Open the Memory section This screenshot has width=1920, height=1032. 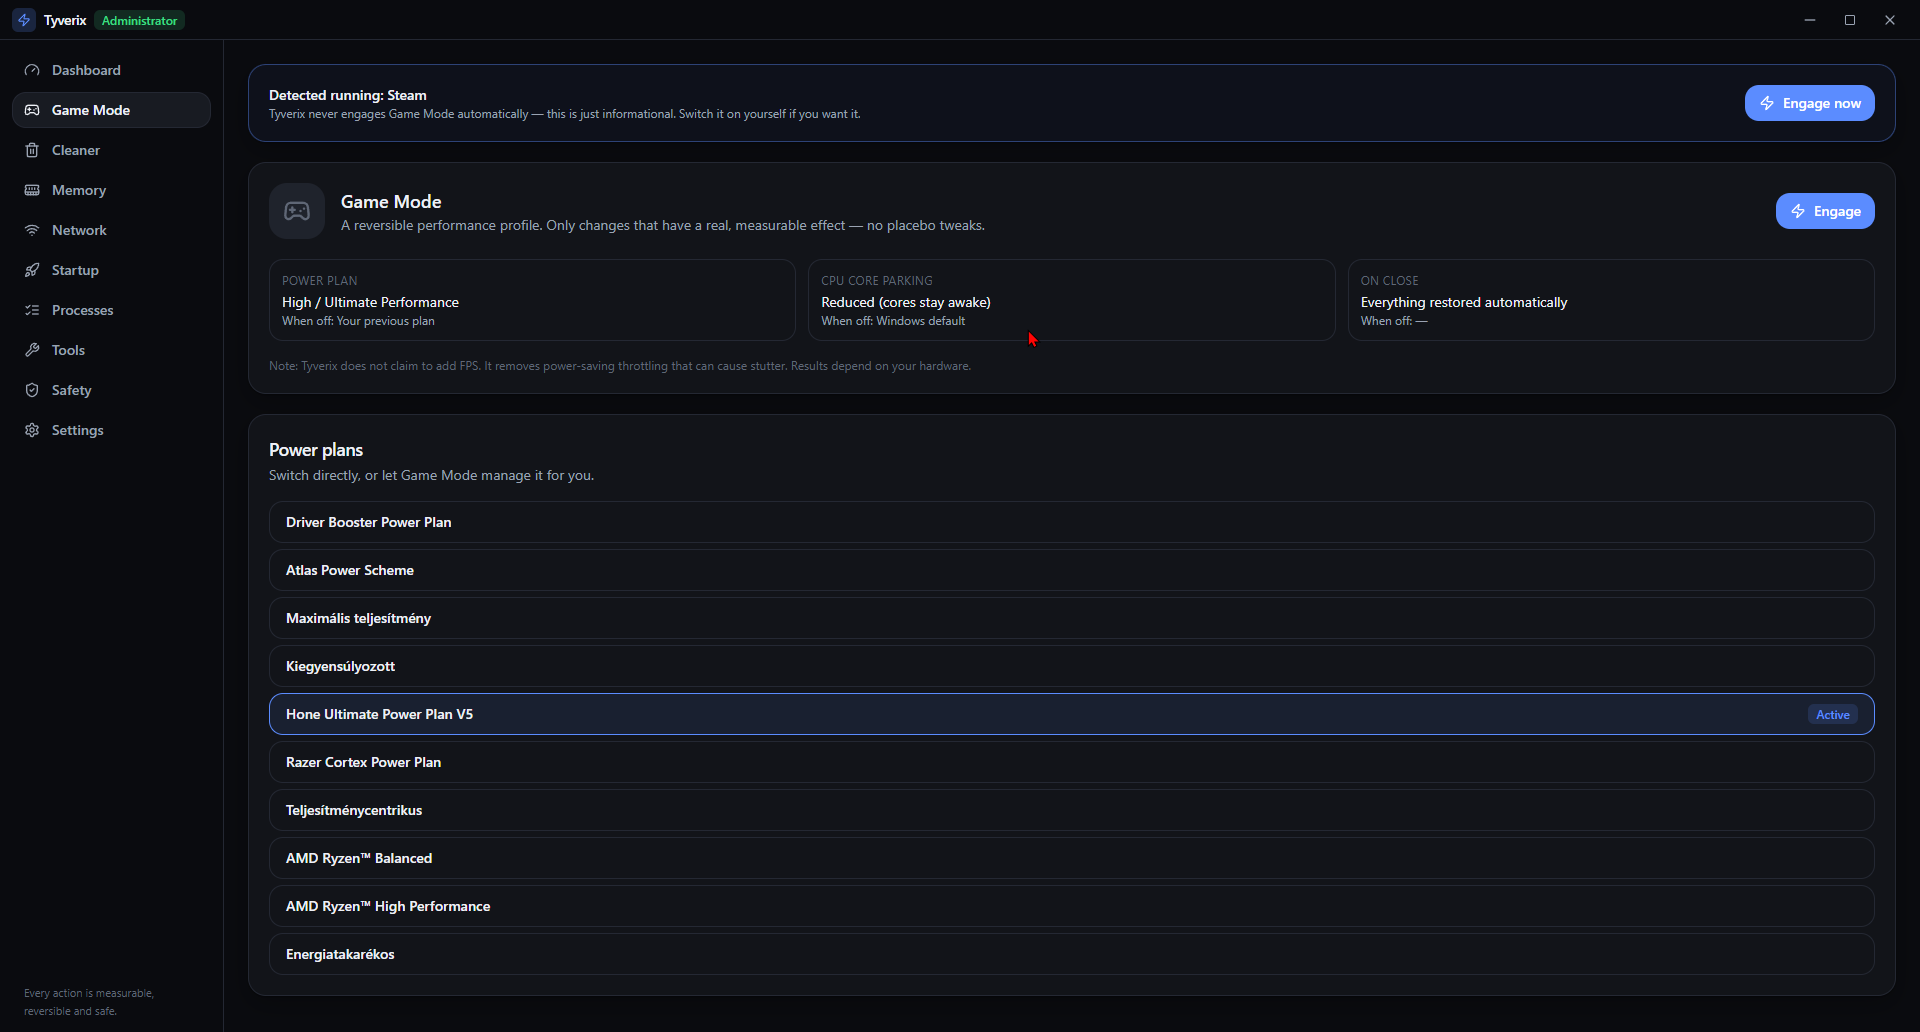click(111, 190)
